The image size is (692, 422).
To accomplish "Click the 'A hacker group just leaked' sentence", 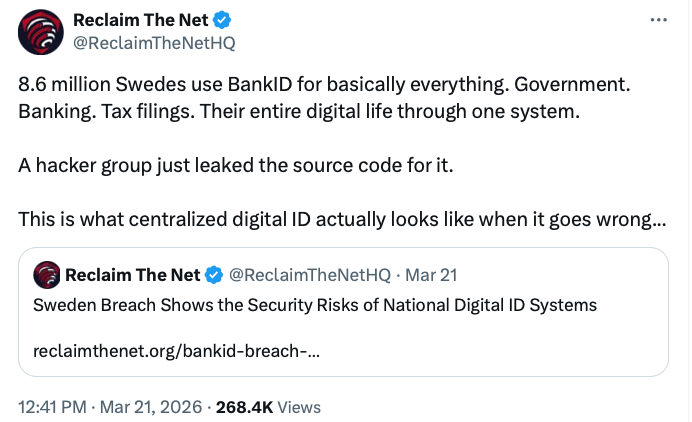I will pyautogui.click(x=235, y=165).
